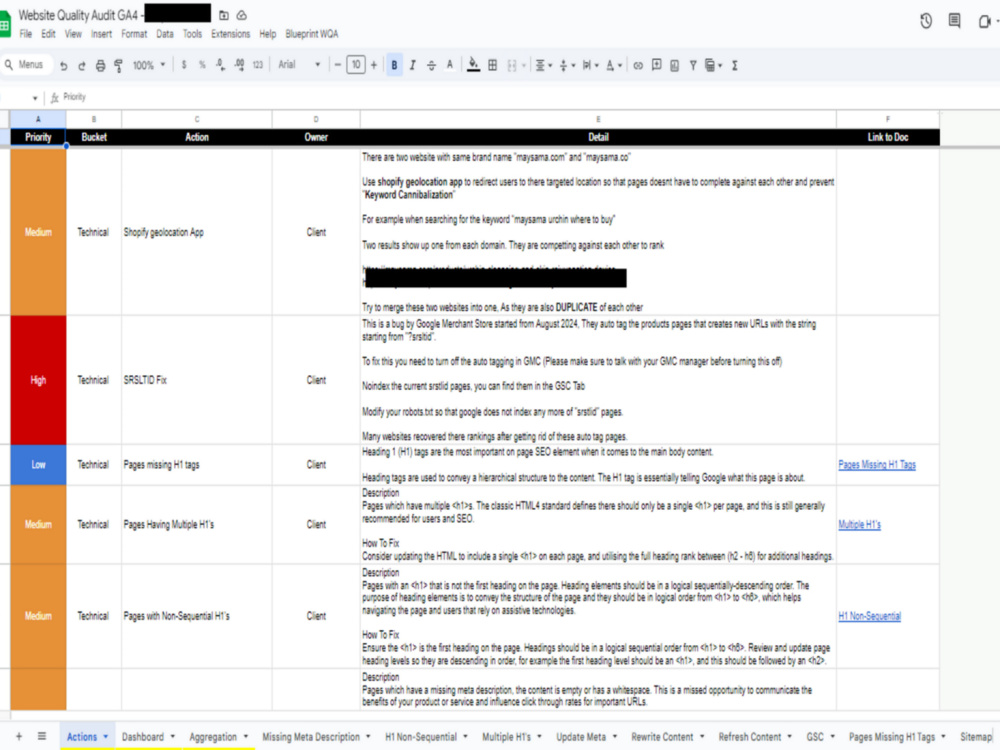
Task: Create a filter with funnel icon
Action: click(693, 65)
